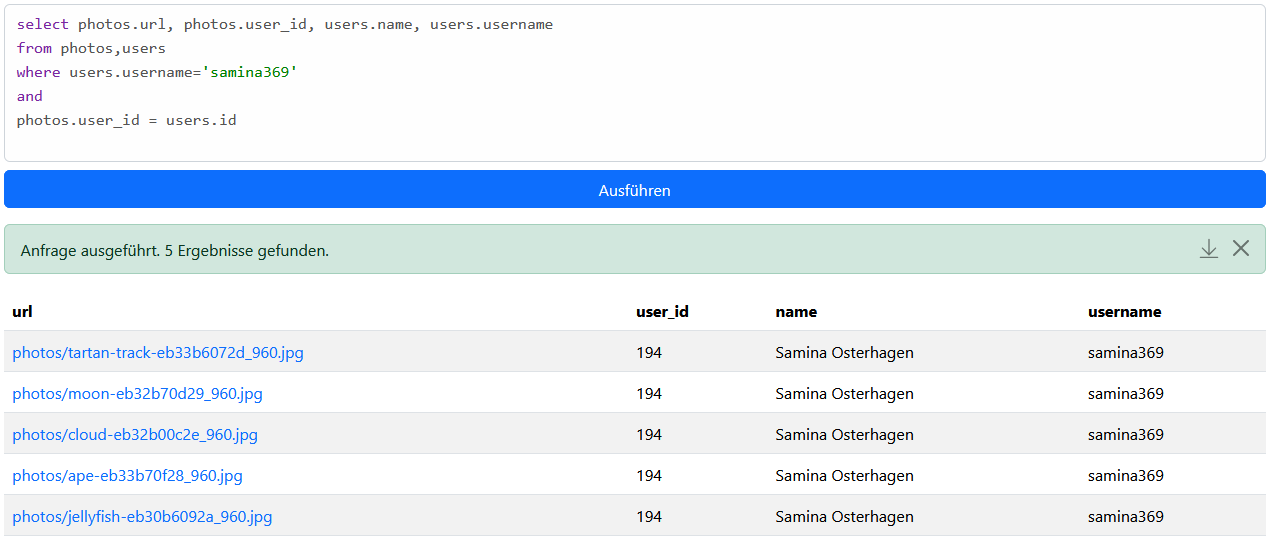Viewport: 1270px width, 546px height.
Task: Click the url column header
Action: [22, 312]
